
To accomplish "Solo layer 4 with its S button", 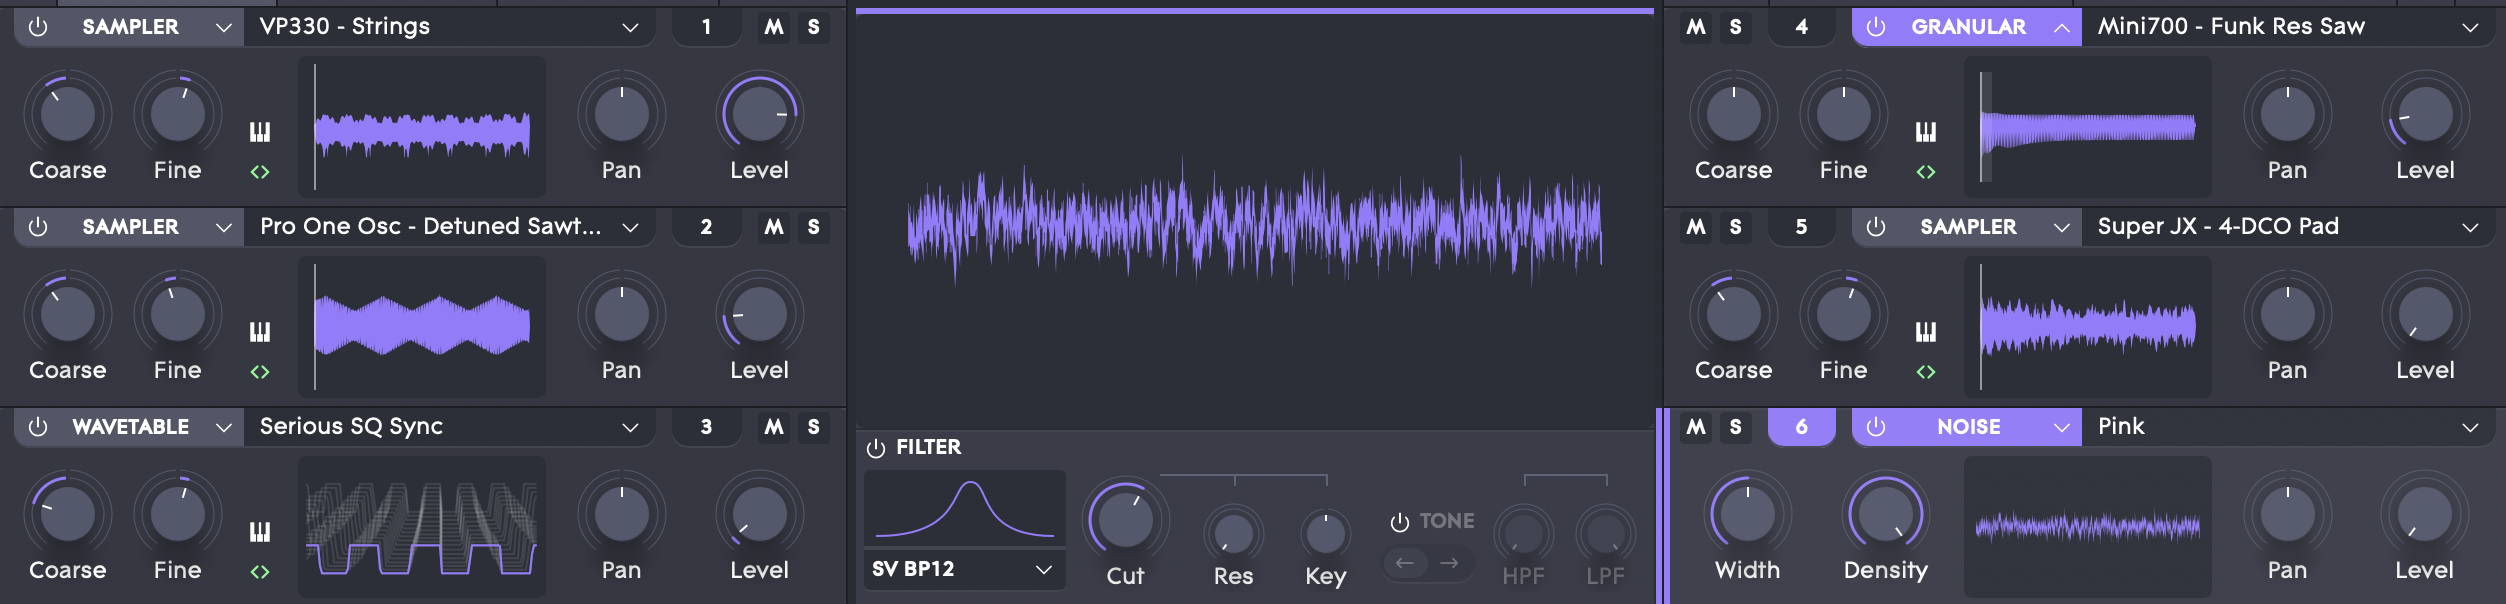I will pyautogui.click(x=1736, y=27).
